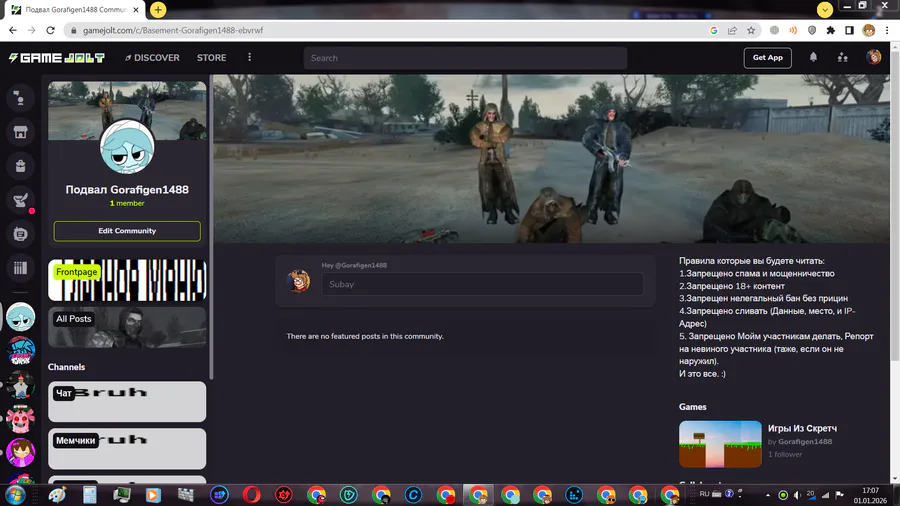
Task: Open the user avatar menu in Game Jolt header
Action: point(874,57)
